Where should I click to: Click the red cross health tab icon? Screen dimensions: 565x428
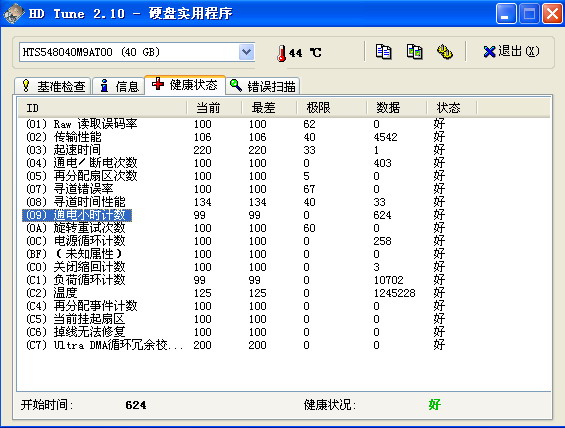click(158, 84)
